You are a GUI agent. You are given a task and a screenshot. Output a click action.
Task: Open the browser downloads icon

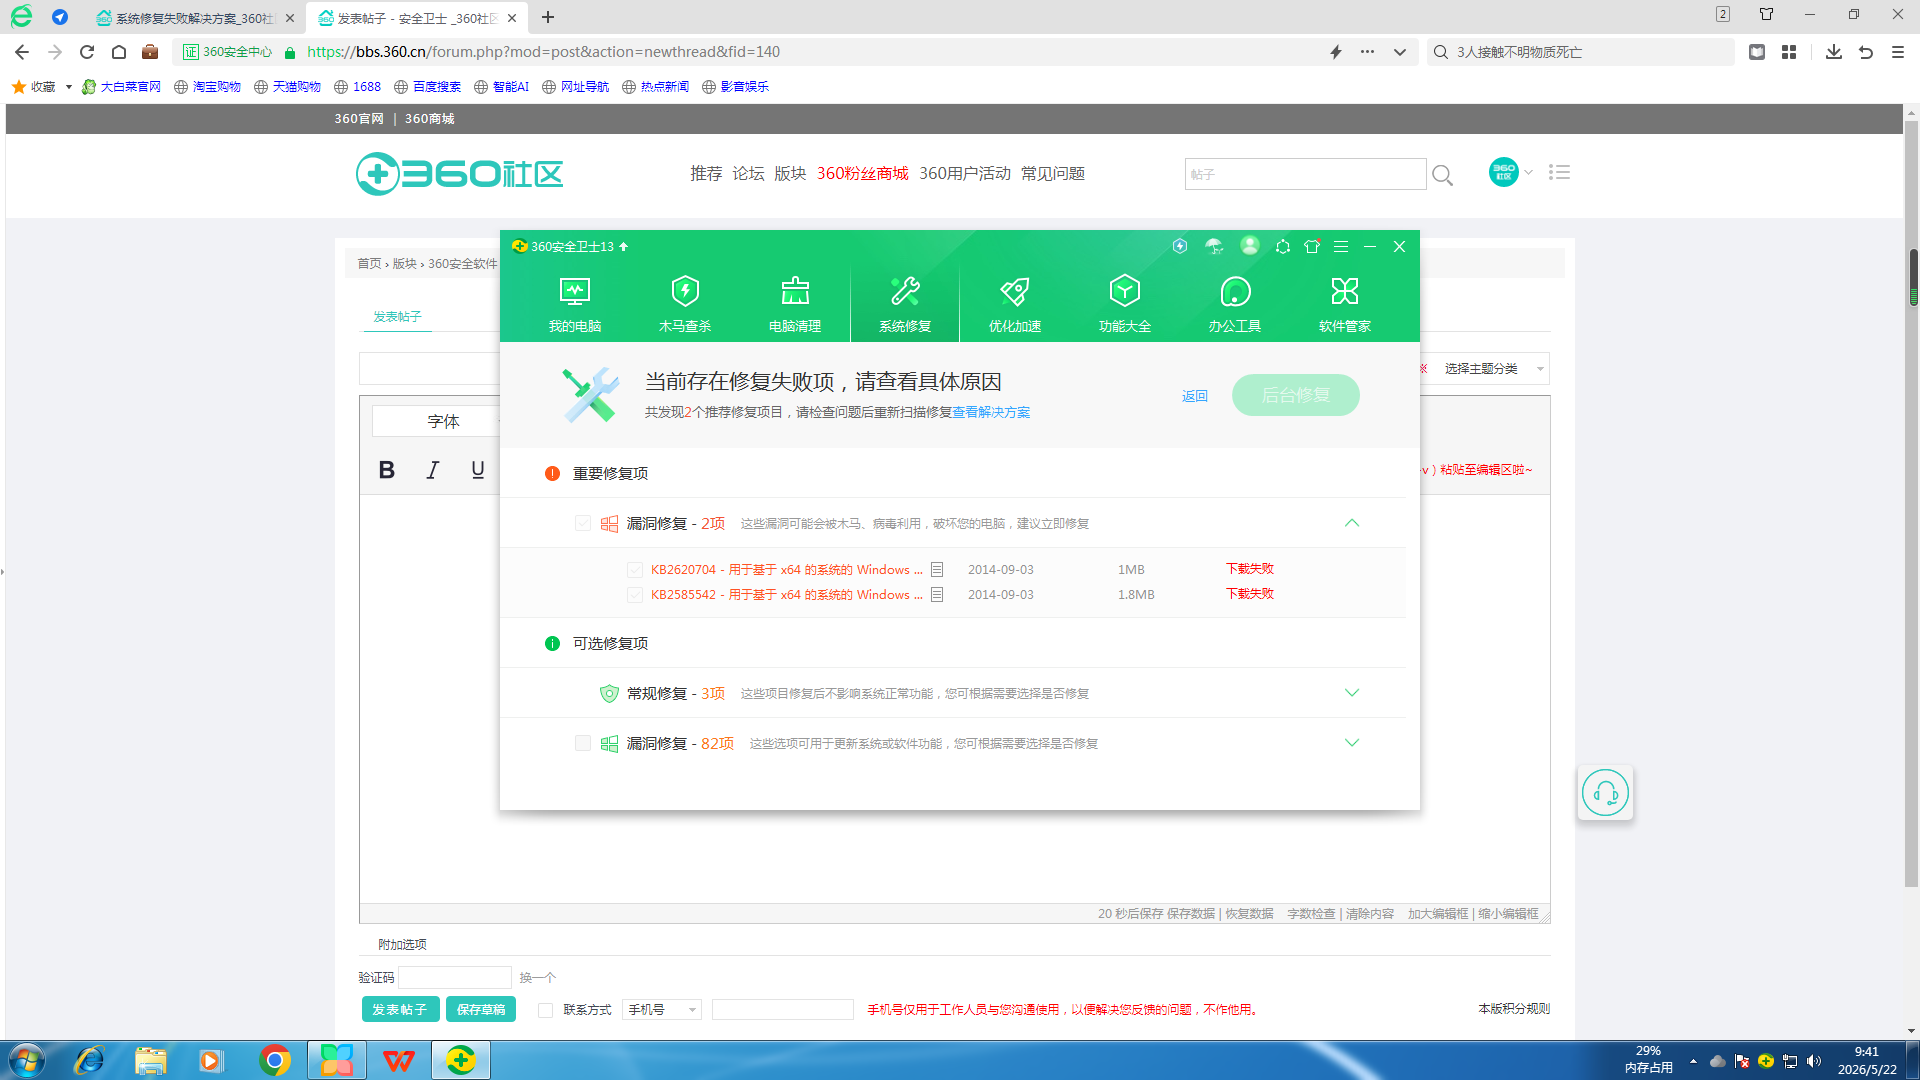click(x=1834, y=52)
